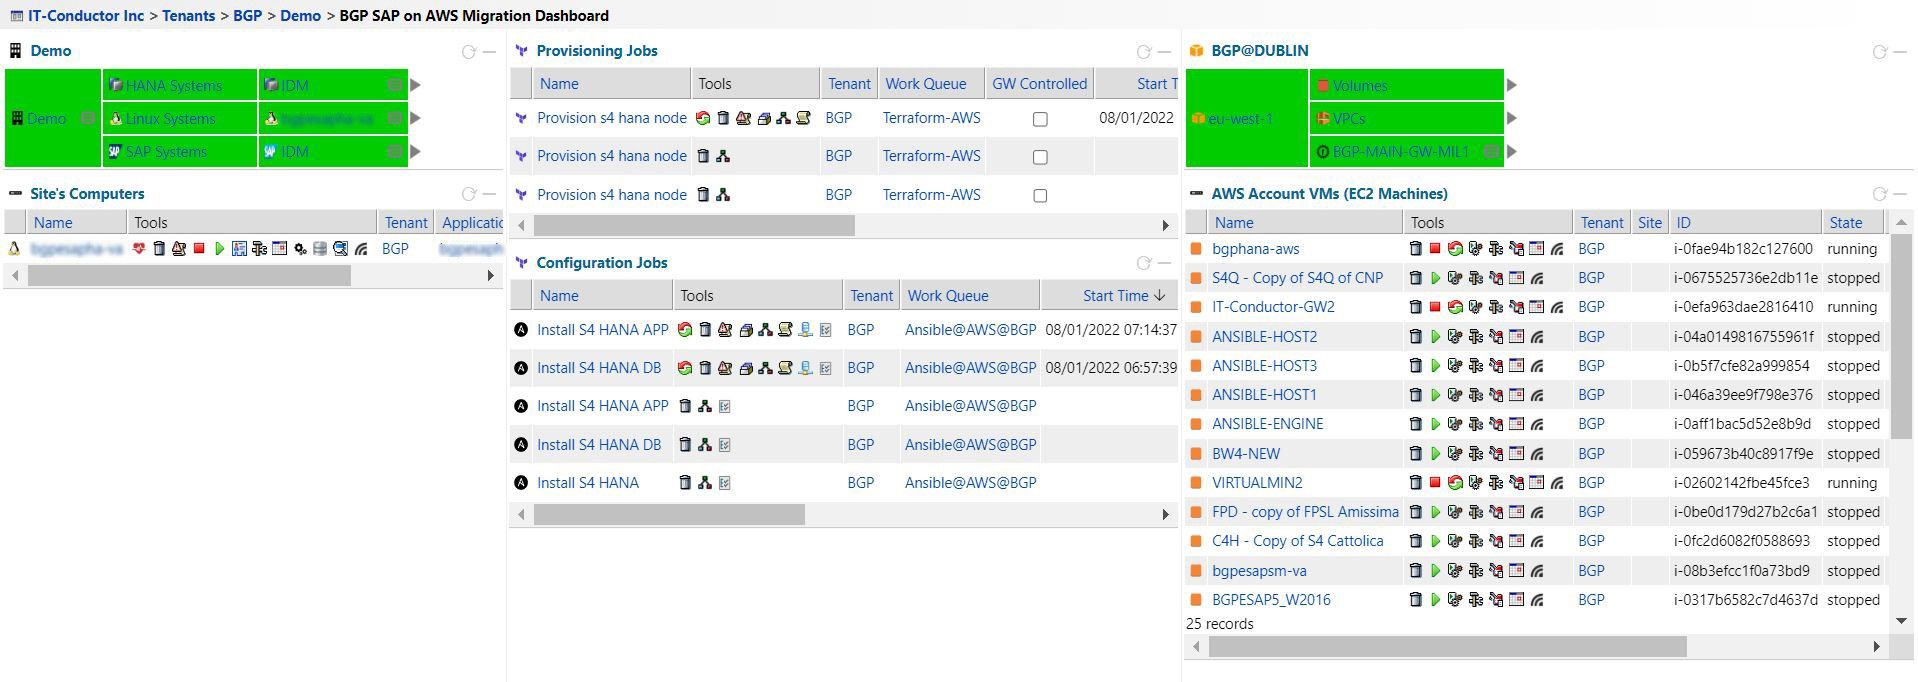Refresh the AWS Account VMs panel
This screenshot has height=682, width=1918.
coord(1879,194)
